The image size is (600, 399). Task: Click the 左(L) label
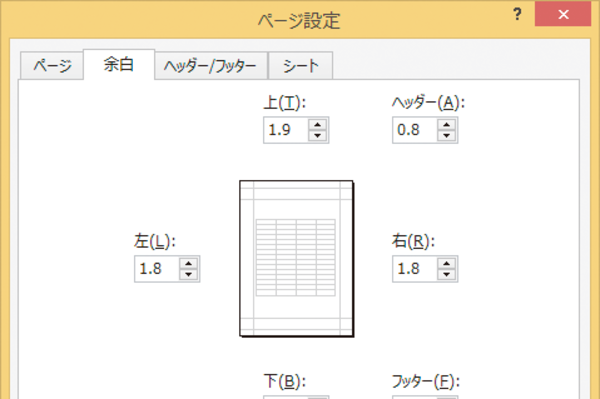(155, 241)
